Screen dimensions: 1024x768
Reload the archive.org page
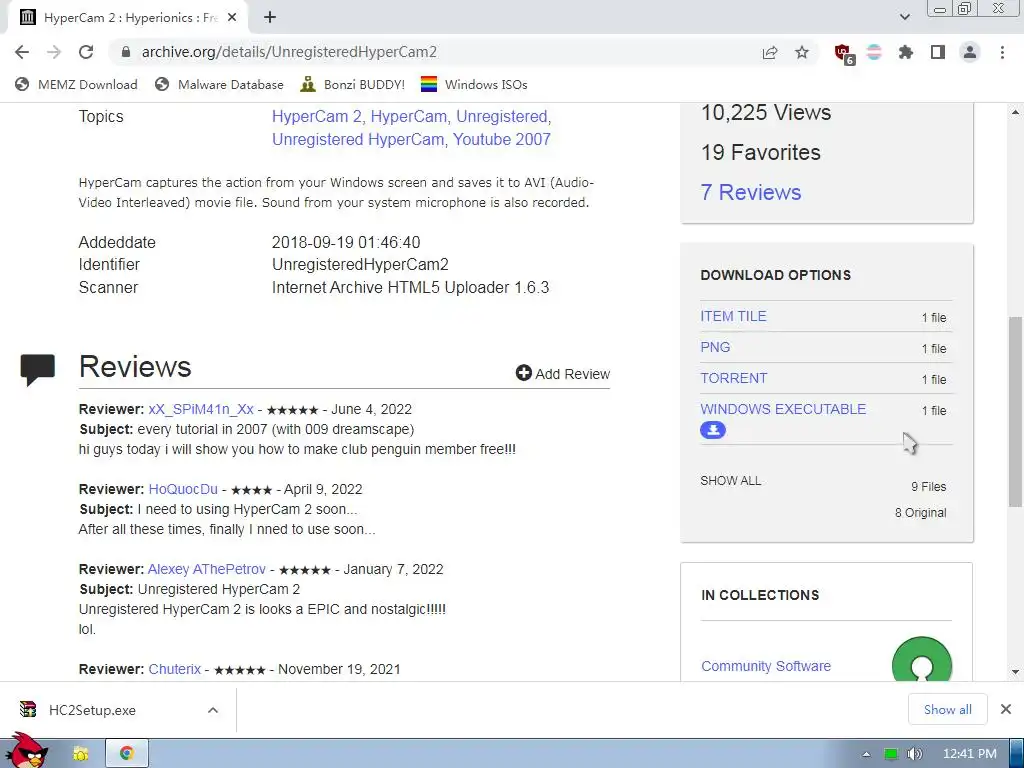[x=86, y=52]
